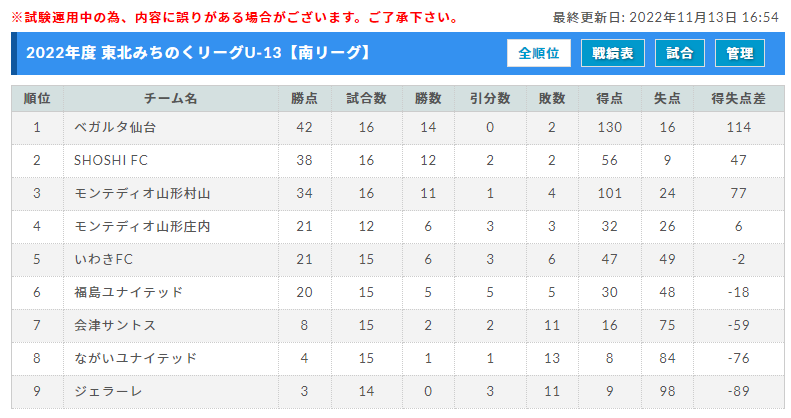Screen dimensions: 791x418
Task: Select the ベガルタ仙台 team name
Action: pyautogui.click(x=115, y=128)
